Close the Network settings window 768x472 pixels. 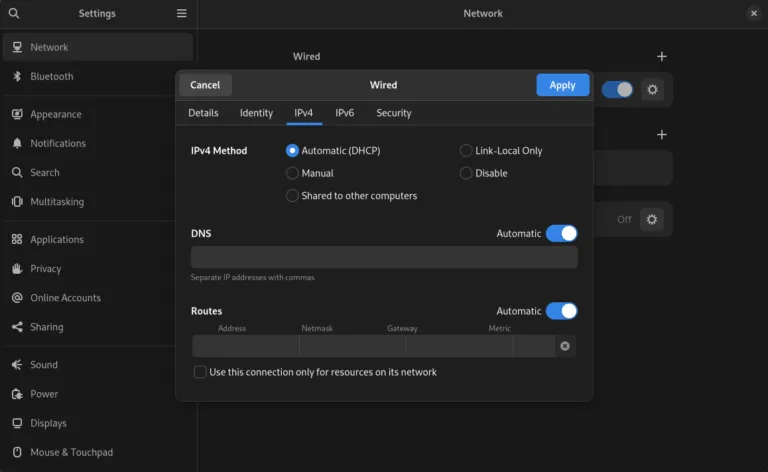tap(754, 13)
